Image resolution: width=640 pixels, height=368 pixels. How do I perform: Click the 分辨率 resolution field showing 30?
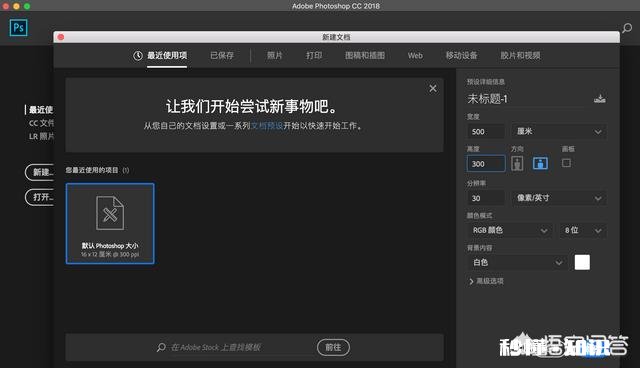pos(486,198)
